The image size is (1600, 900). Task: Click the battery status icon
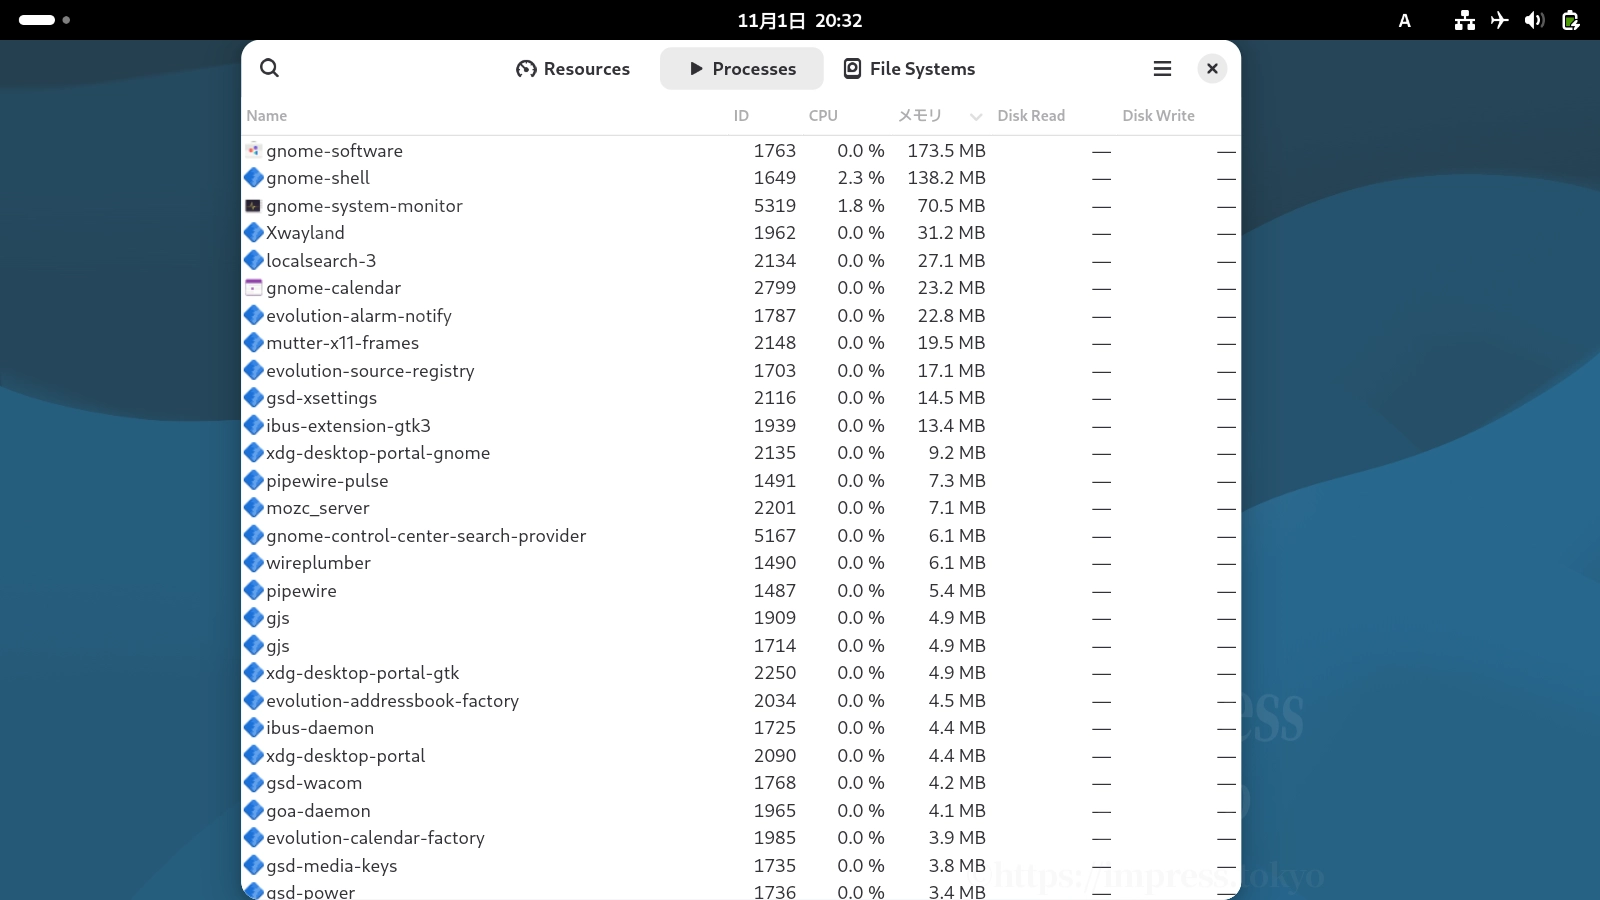click(1570, 20)
